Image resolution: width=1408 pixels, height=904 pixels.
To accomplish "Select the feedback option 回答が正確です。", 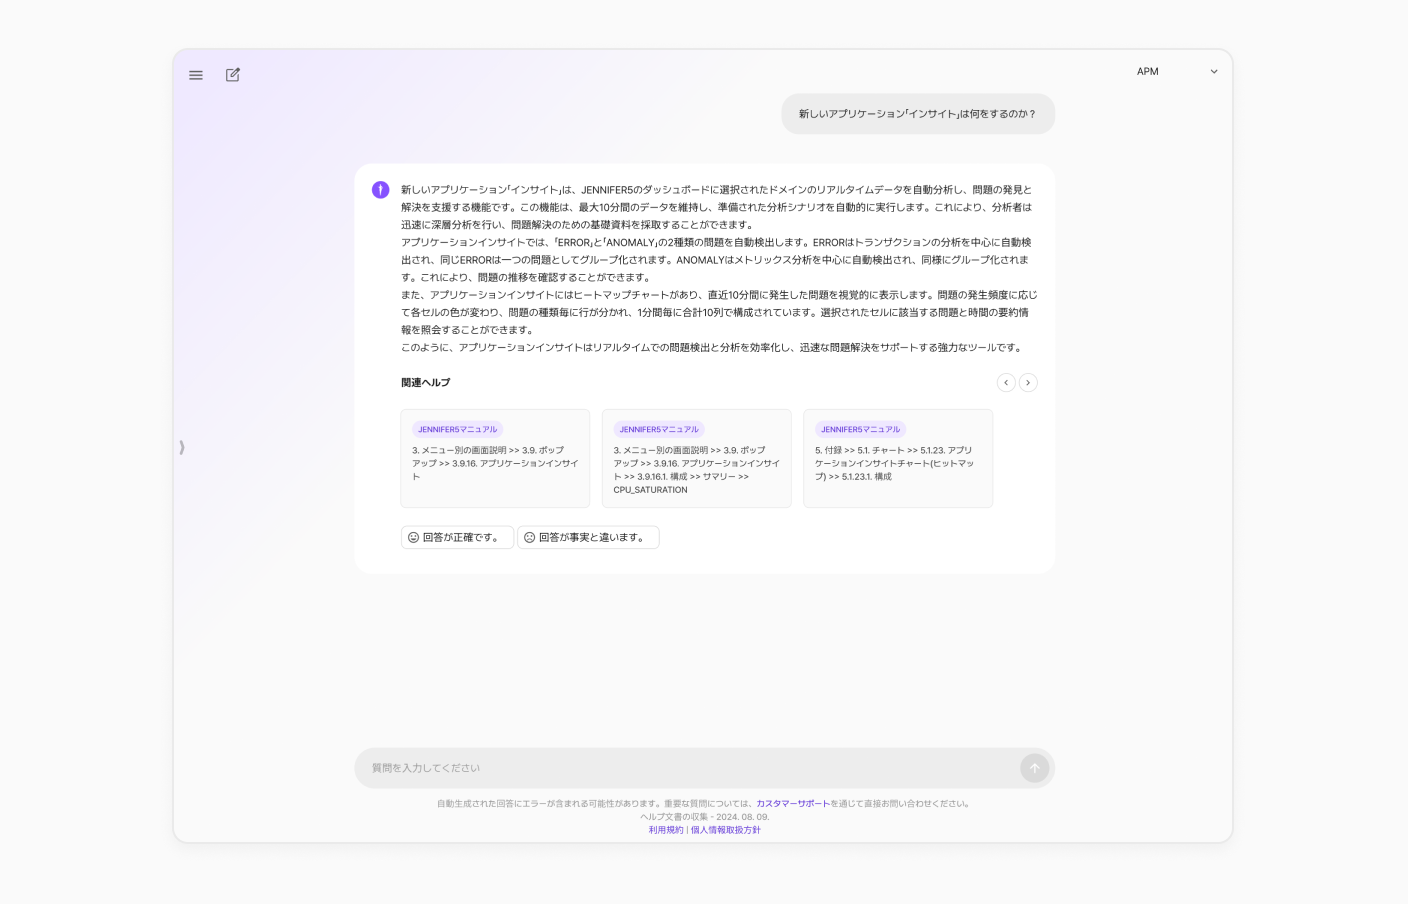I will (457, 537).
